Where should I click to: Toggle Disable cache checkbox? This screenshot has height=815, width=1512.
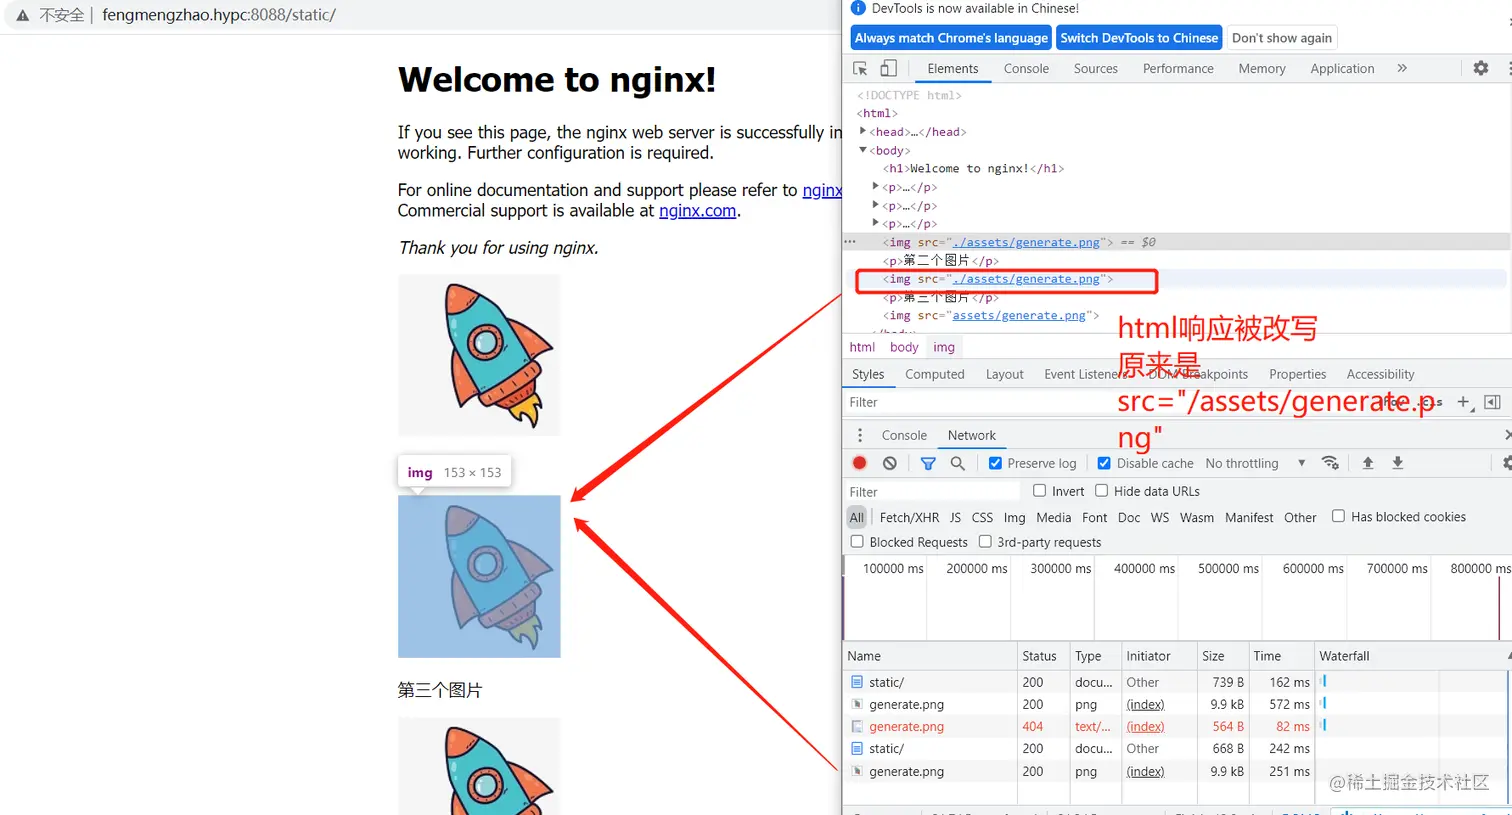click(1104, 463)
